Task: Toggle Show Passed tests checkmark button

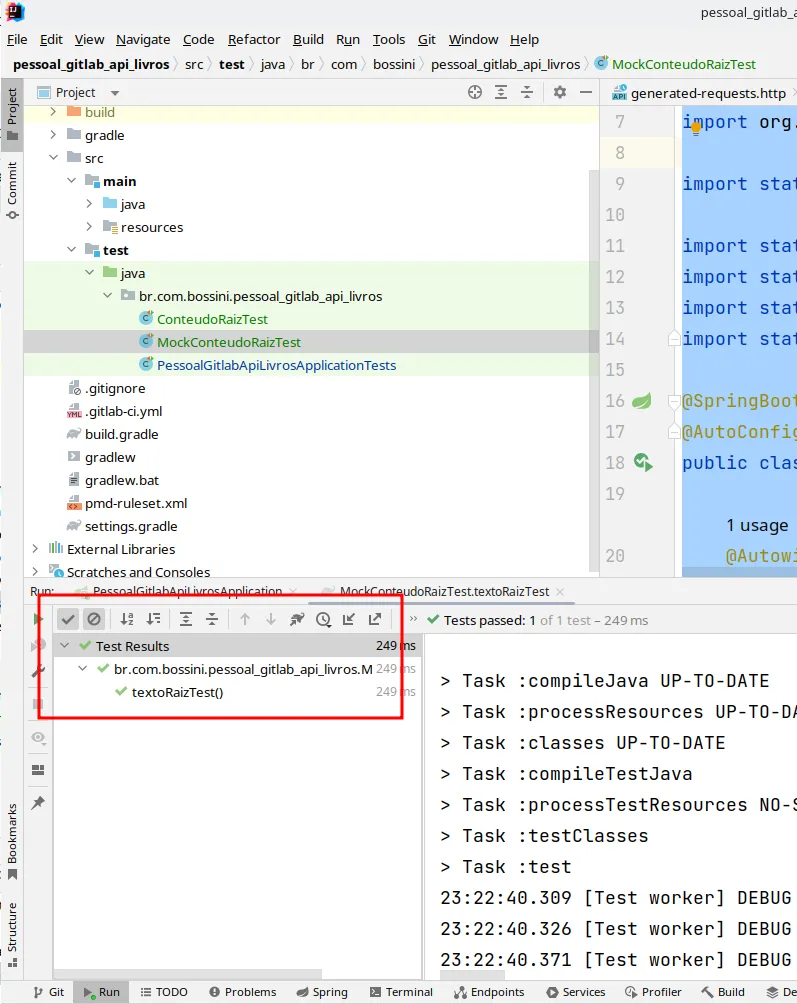Action: [x=68, y=619]
